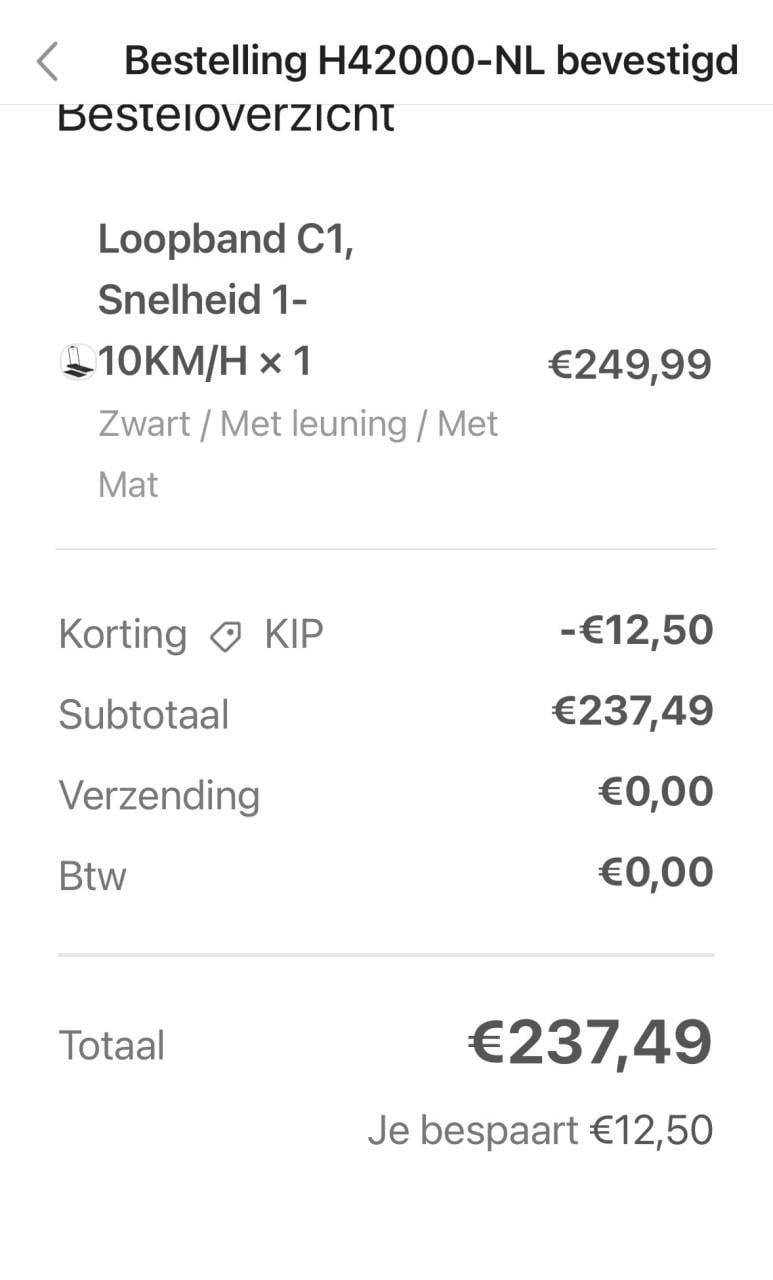The image size is (773, 1280).
Task: Click the KIP discount code label
Action: pos(293,634)
